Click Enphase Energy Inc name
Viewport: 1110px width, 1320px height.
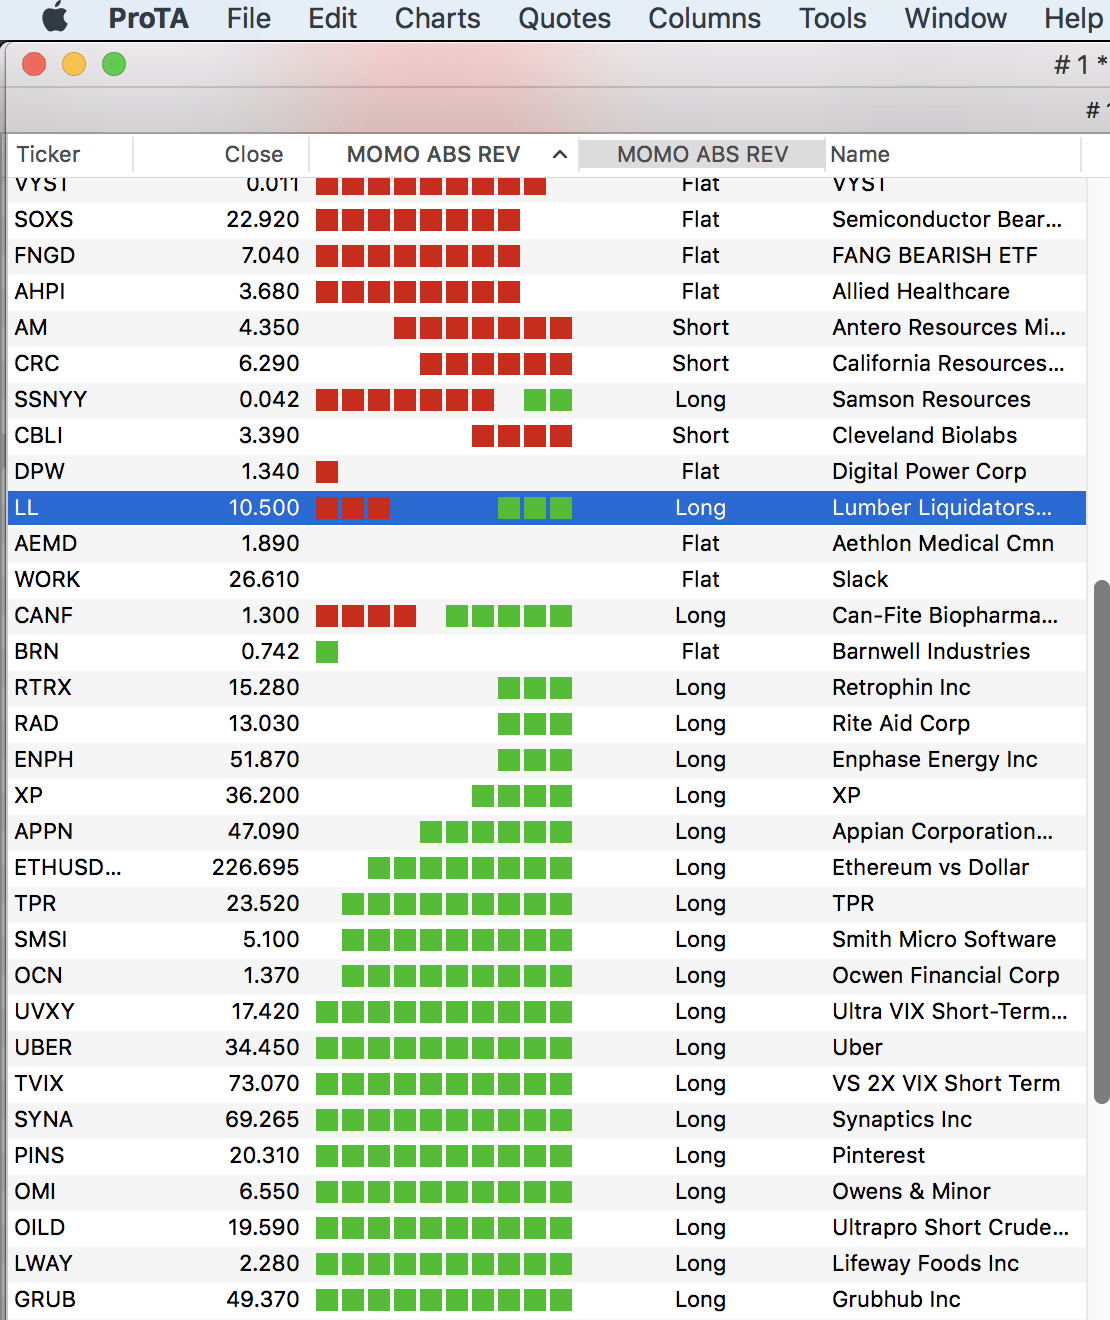click(x=935, y=760)
